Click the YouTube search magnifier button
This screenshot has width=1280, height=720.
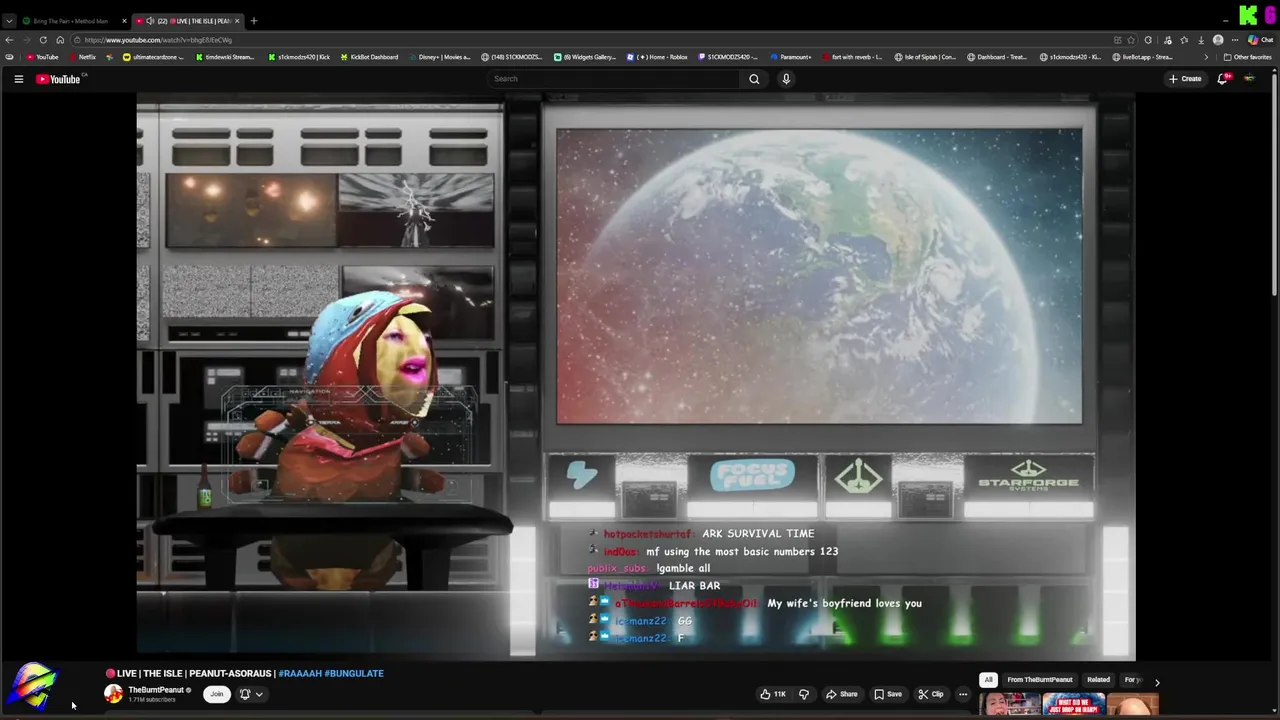click(x=754, y=79)
